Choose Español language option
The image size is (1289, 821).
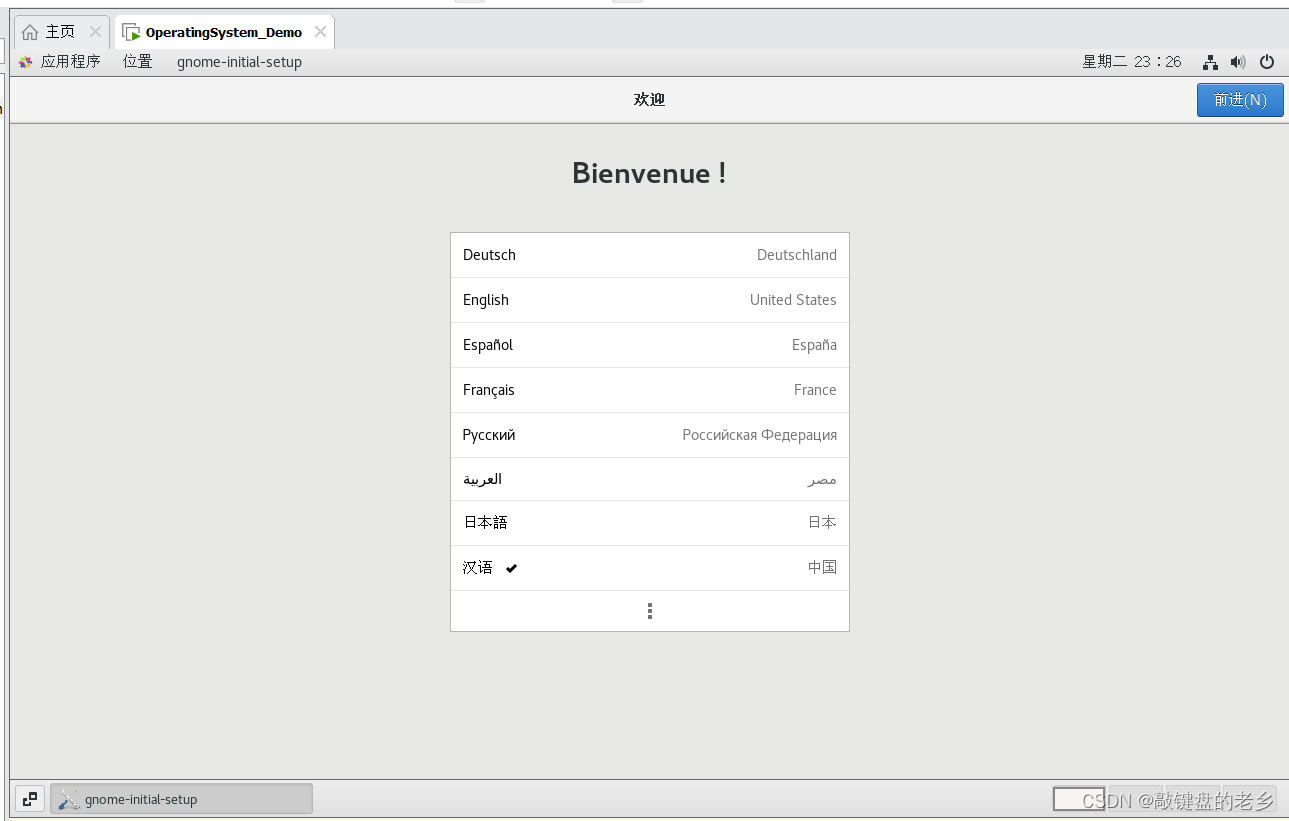pyautogui.click(x=650, y=345)
